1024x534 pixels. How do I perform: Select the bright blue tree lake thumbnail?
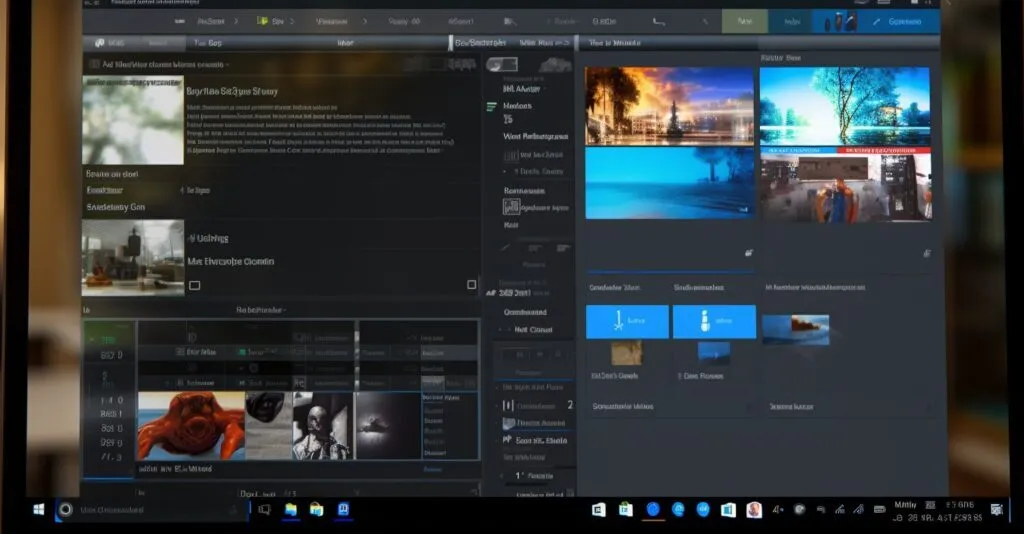pos(844,106)
